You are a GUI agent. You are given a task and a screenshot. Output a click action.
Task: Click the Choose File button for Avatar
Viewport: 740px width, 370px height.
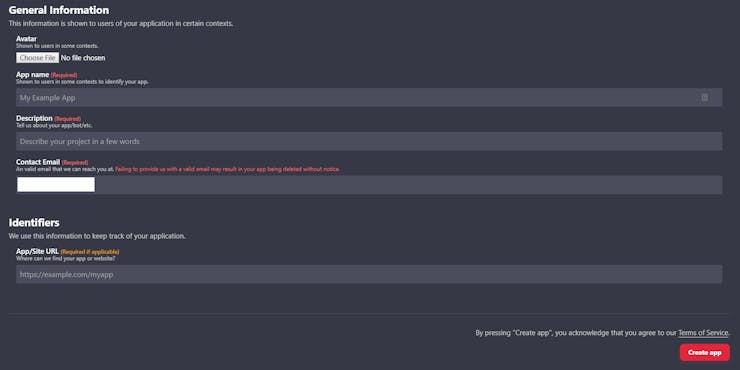coord(37,58)
